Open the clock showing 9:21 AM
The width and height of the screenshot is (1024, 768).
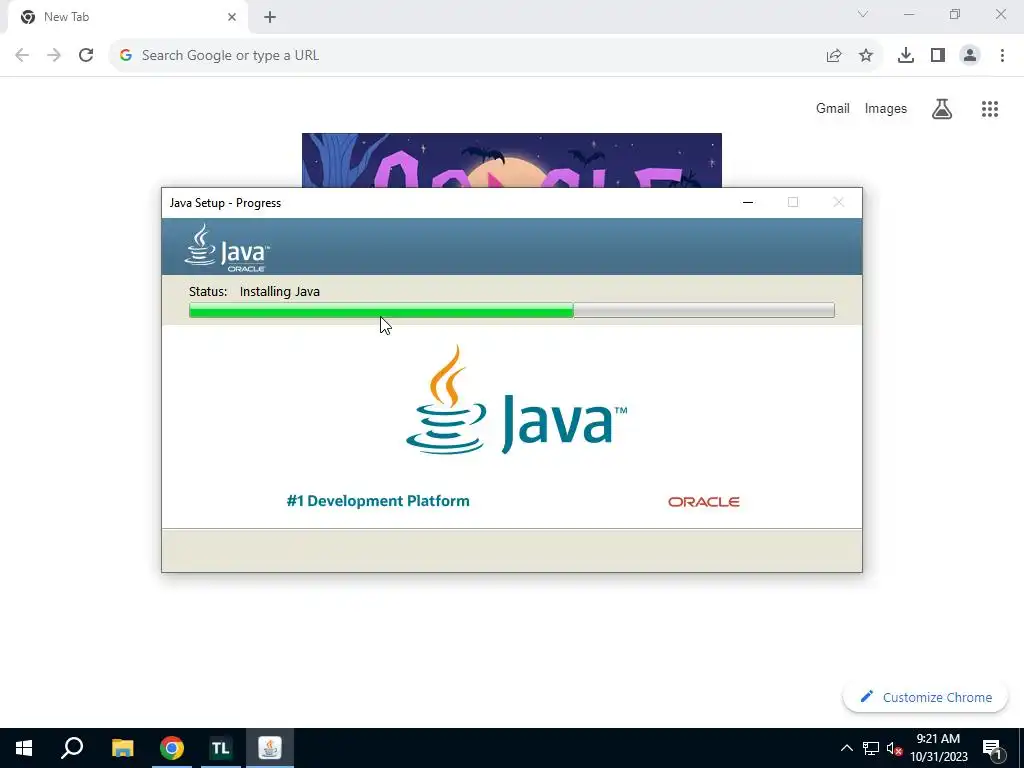[x=938, y=748]
